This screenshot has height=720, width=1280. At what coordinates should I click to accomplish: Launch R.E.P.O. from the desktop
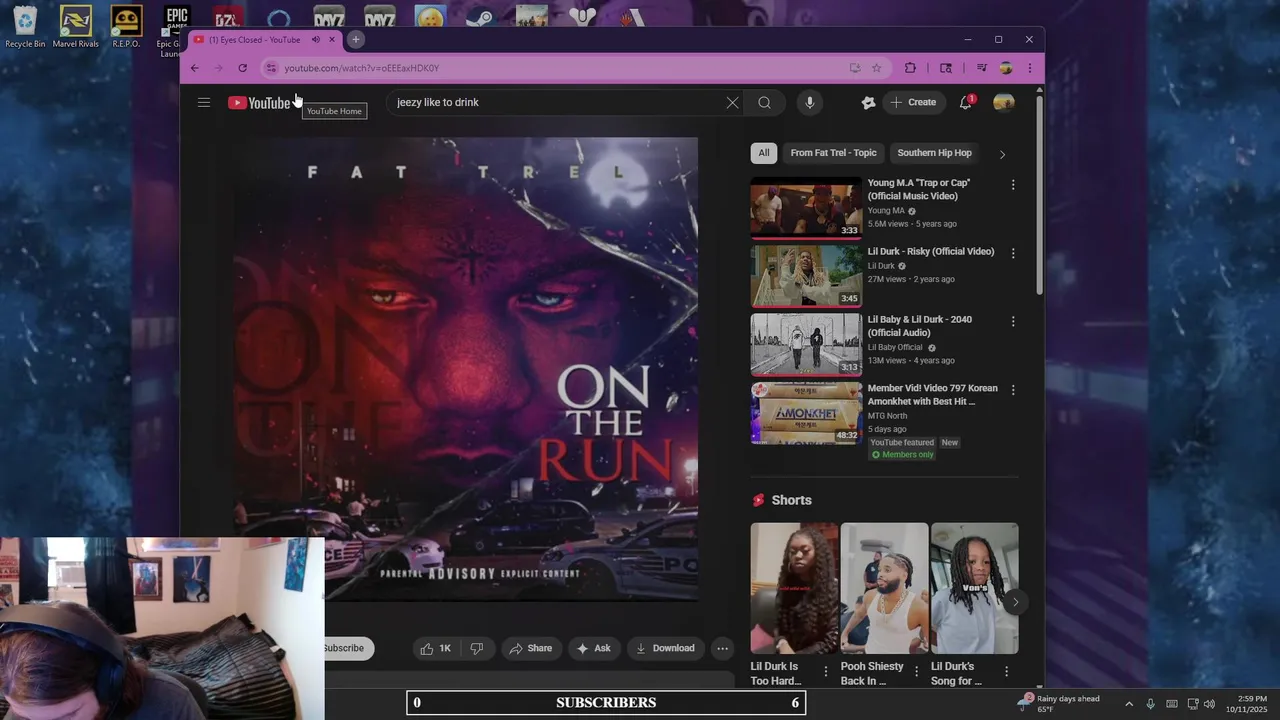coord(126,27)
